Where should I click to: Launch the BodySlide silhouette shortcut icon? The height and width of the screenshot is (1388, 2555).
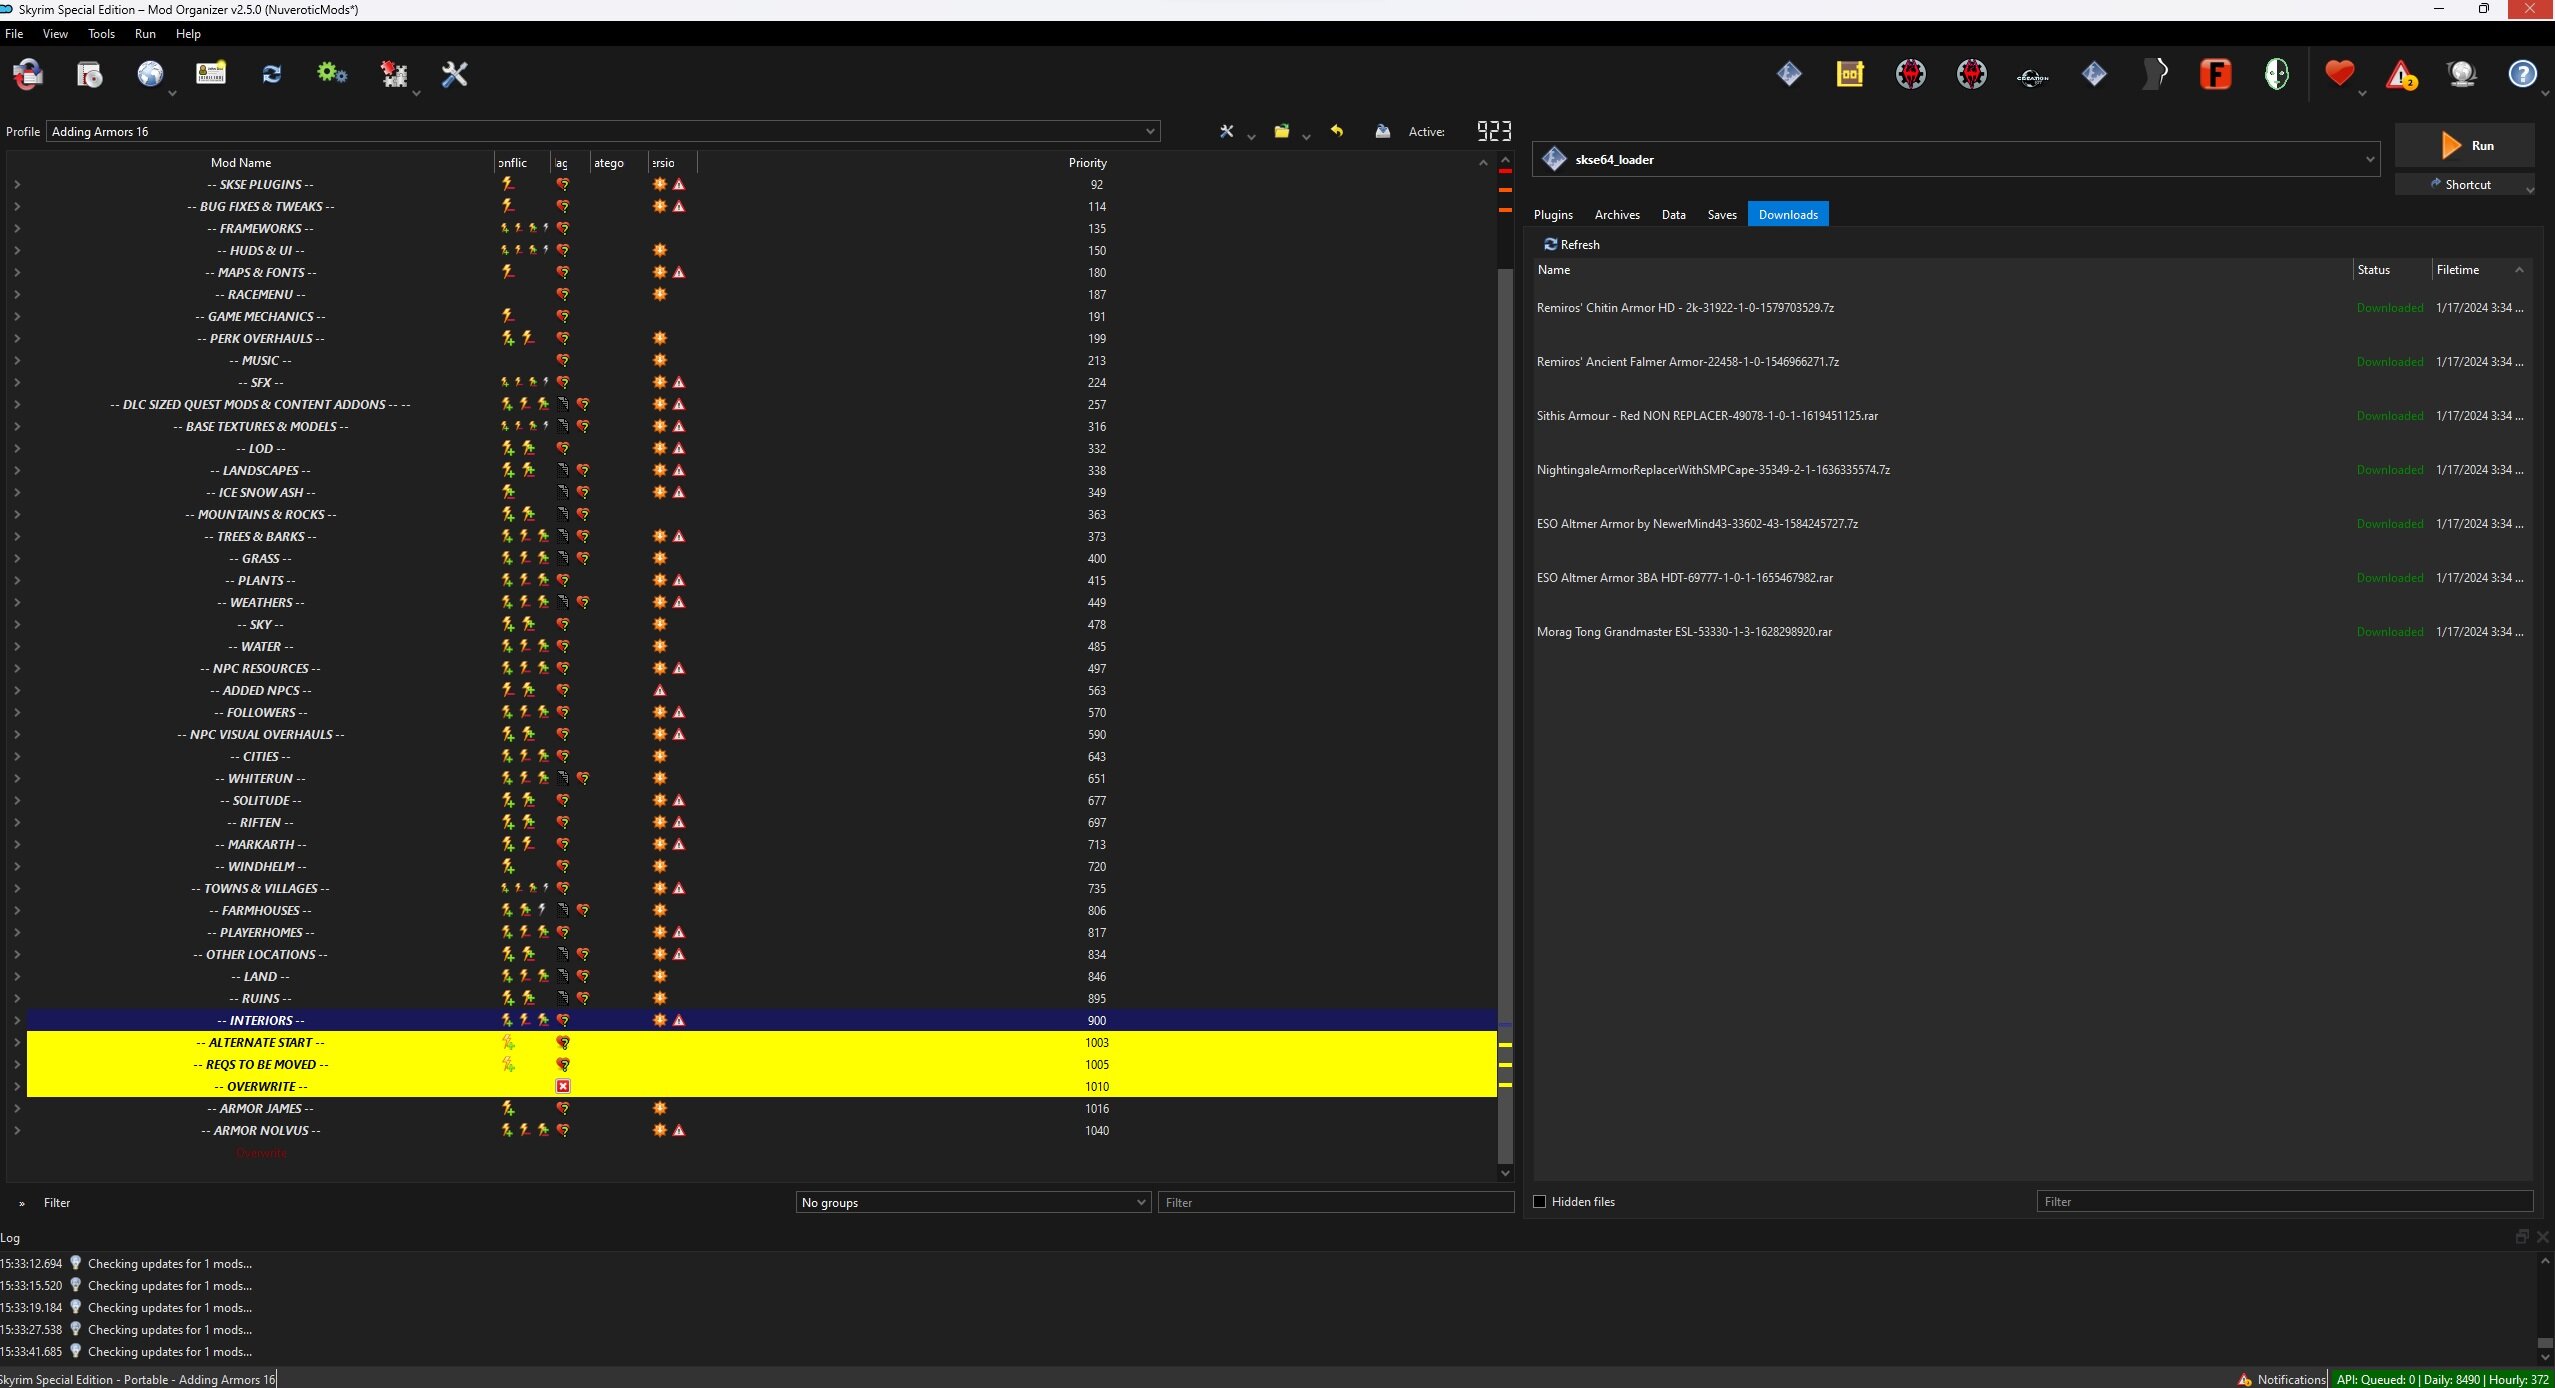coord(2155,74)
